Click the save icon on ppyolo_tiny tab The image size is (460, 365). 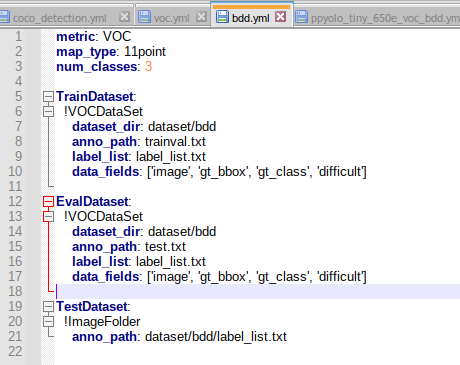click(301, 17)
